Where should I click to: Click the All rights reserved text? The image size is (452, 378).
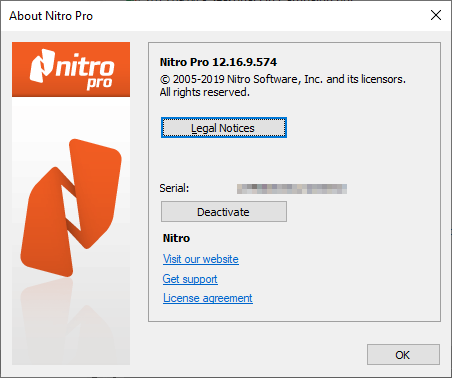[x=205, y=92]
